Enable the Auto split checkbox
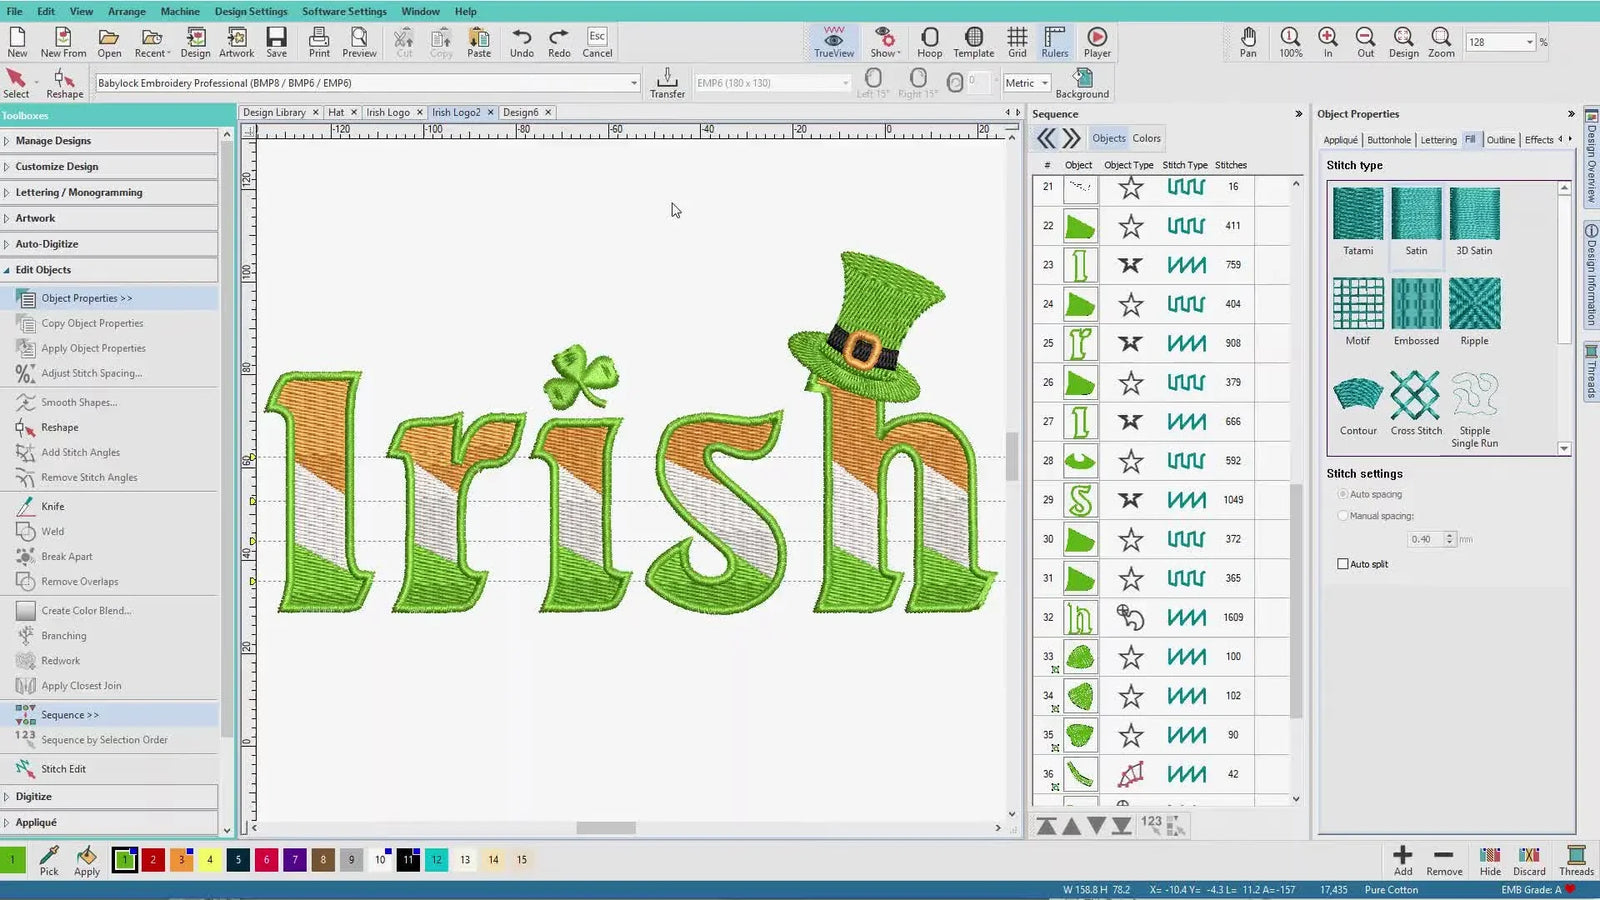 1343,564
